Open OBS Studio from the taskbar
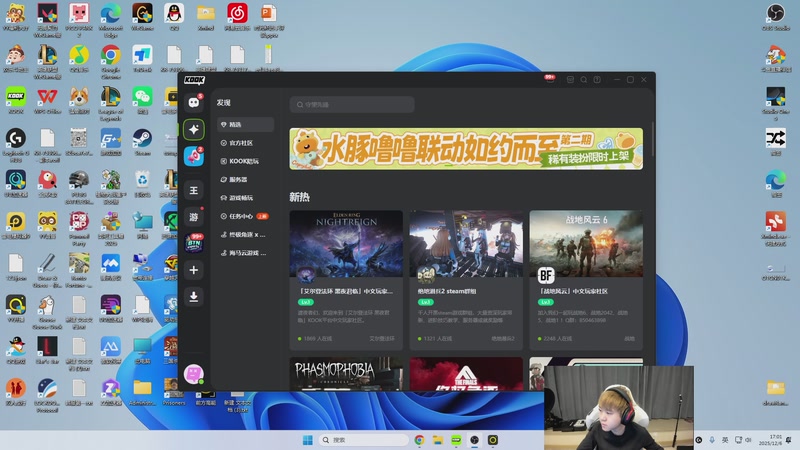The width and height of the screenshot is (800, 450). coord(474,440)
